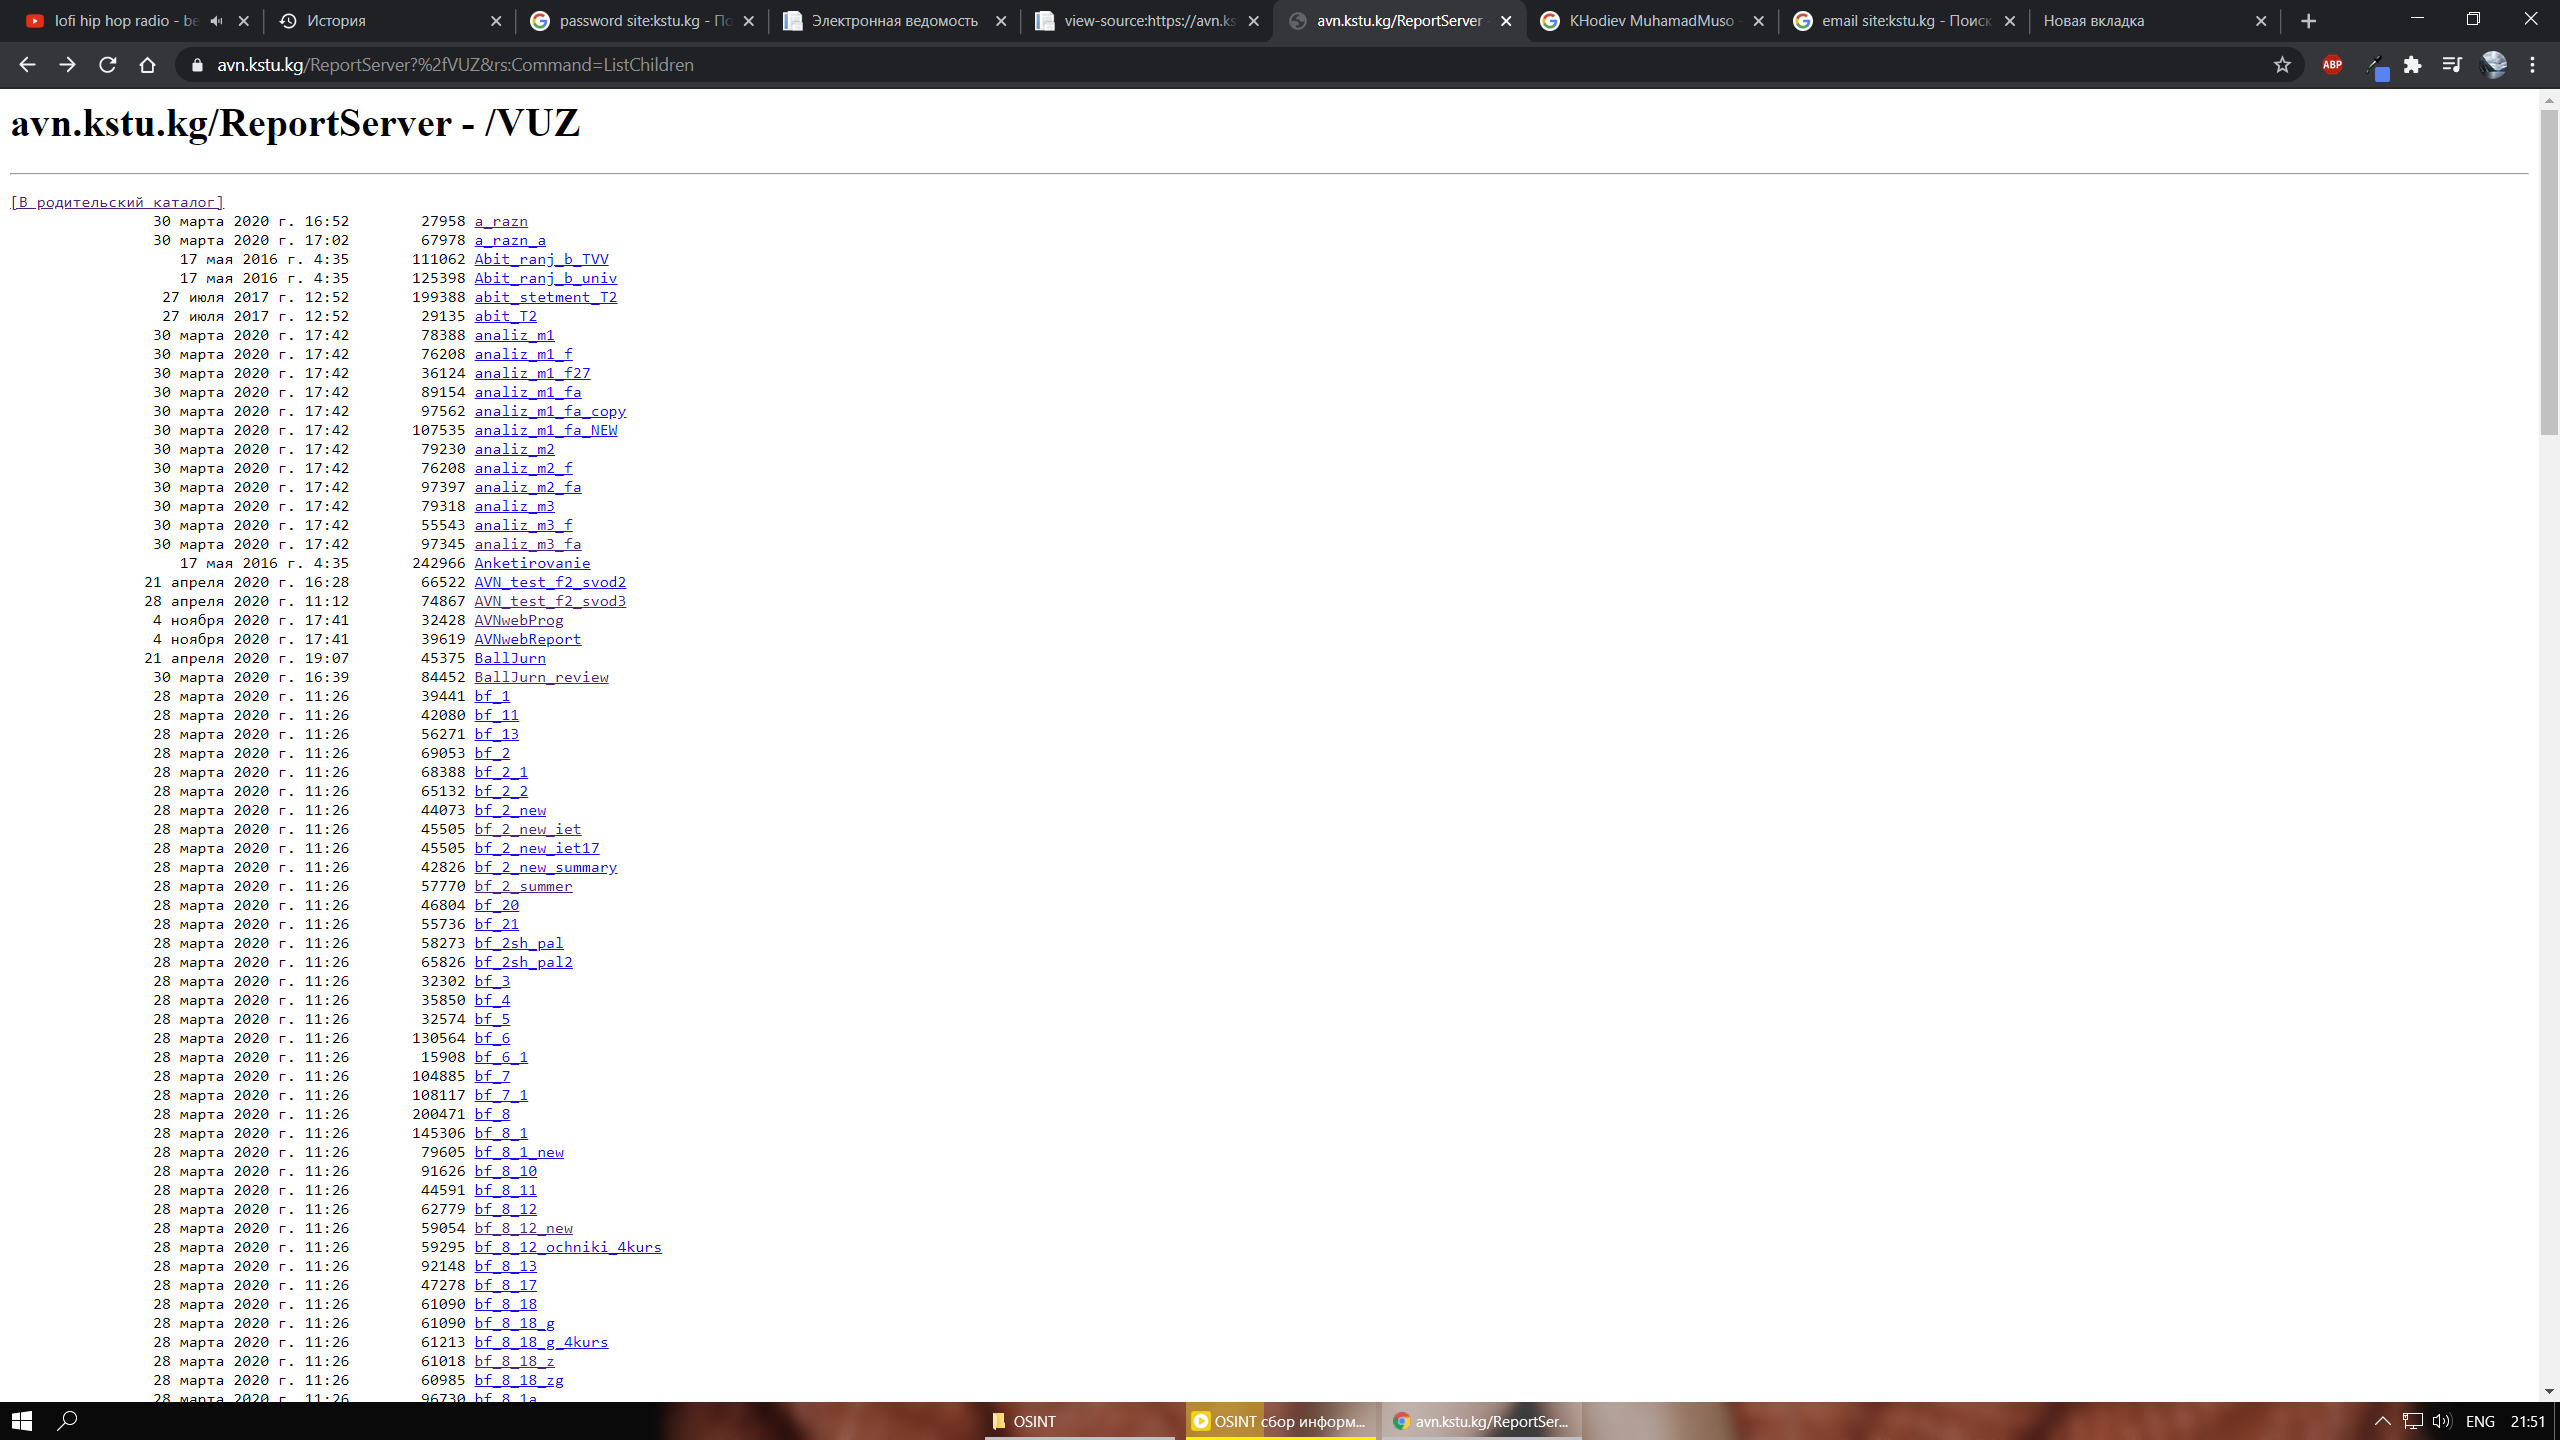Open the extensions puzzle-piece menu
2560x1440 pixels.
coord(2413,65)
